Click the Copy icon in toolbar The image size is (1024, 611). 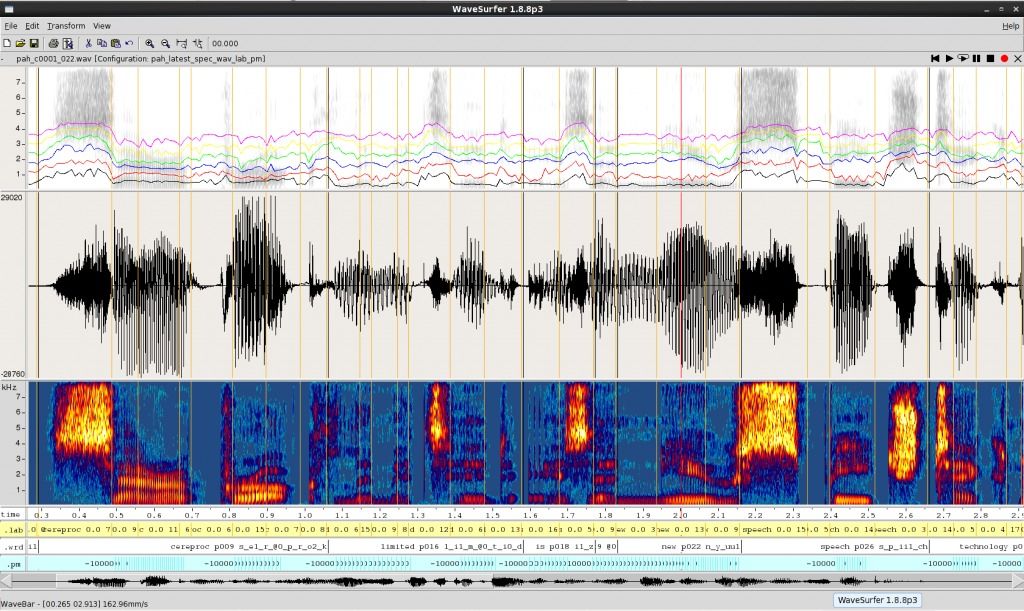(x=102, y=44)
